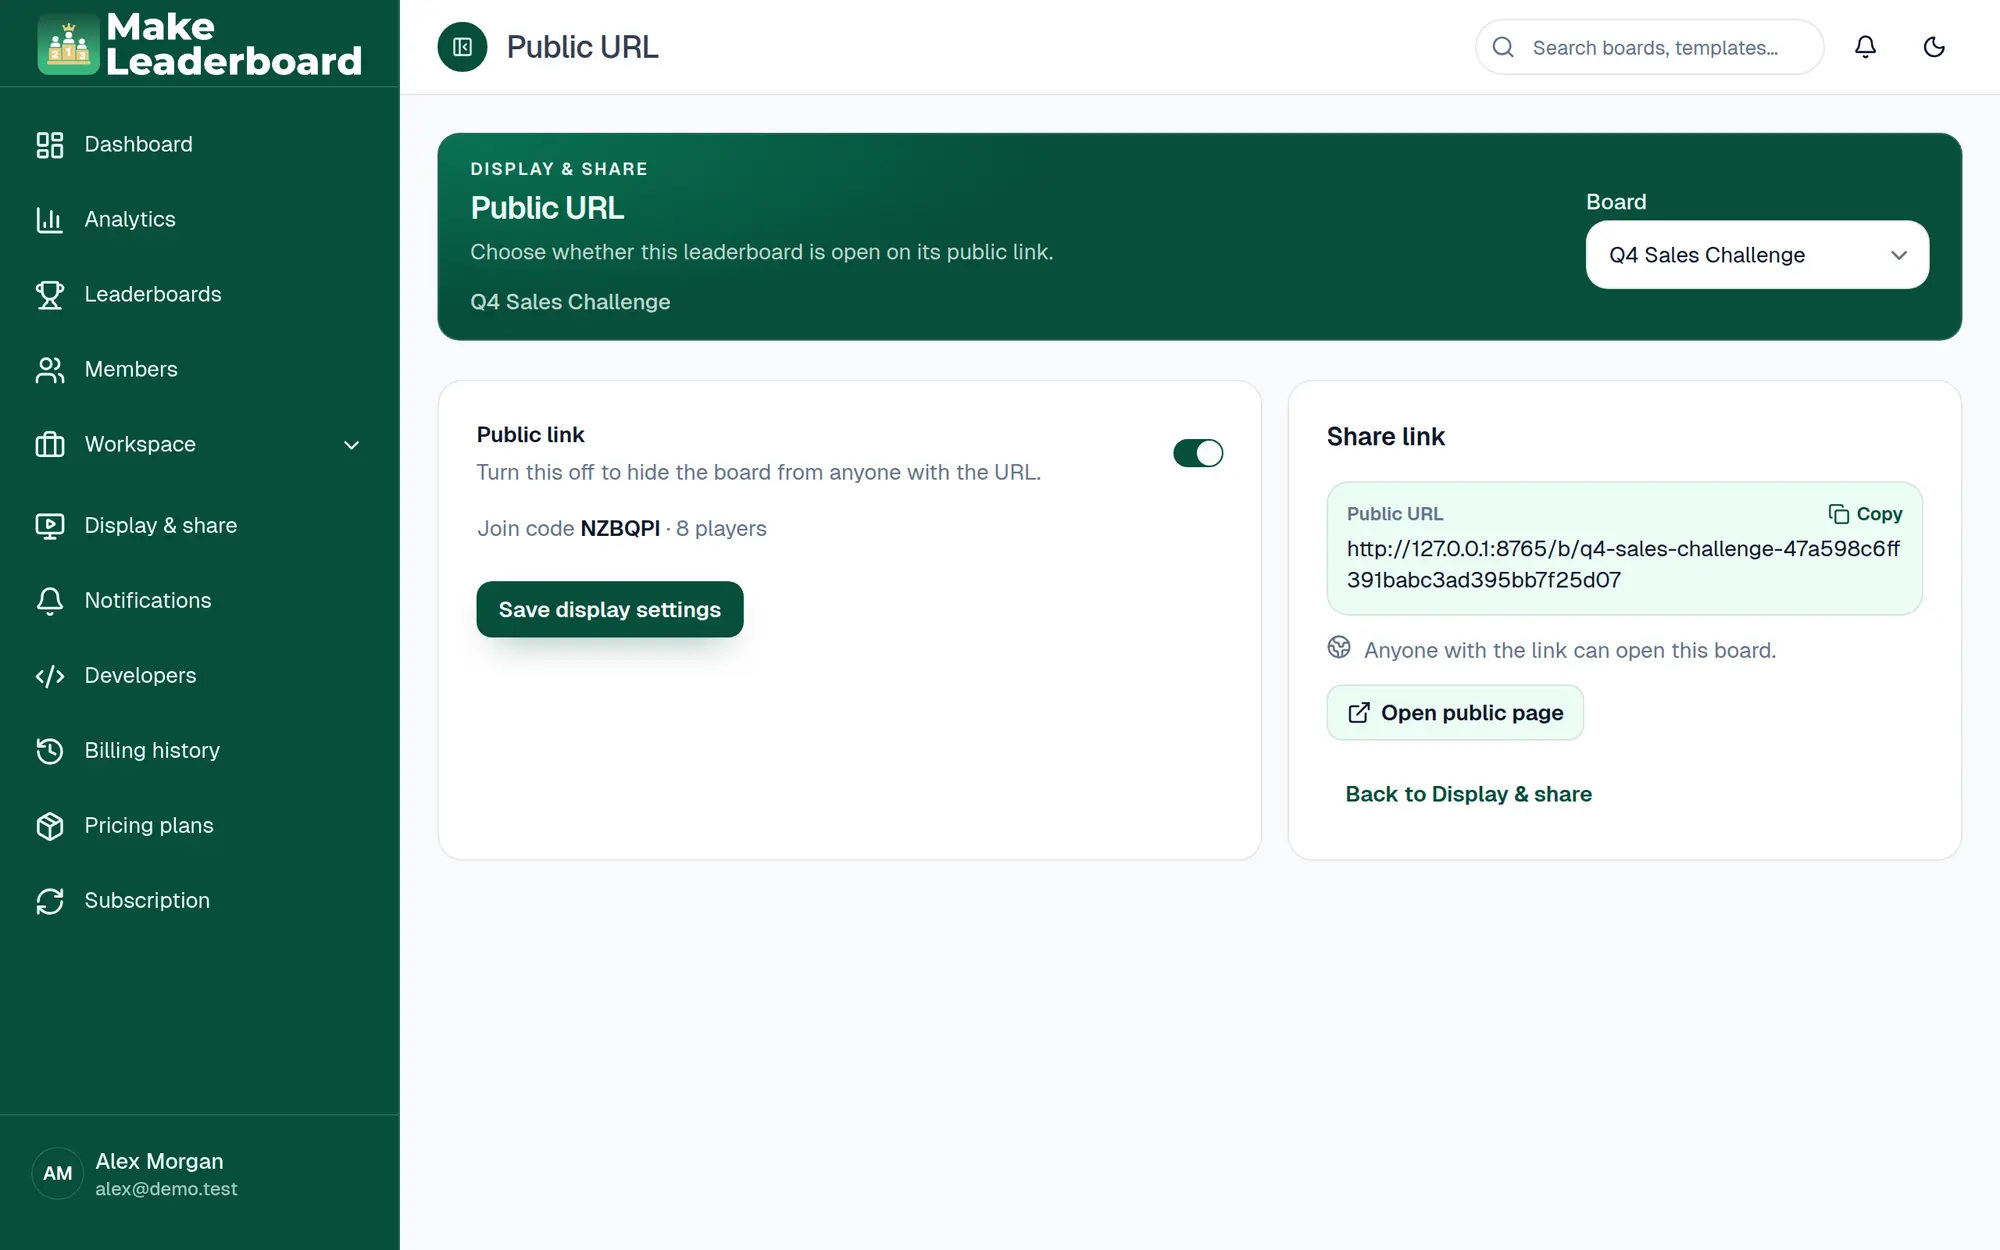The image size is (2000, 1250).
Task: Click the Make Leaderboard logo icon
Action: point(68,44)
